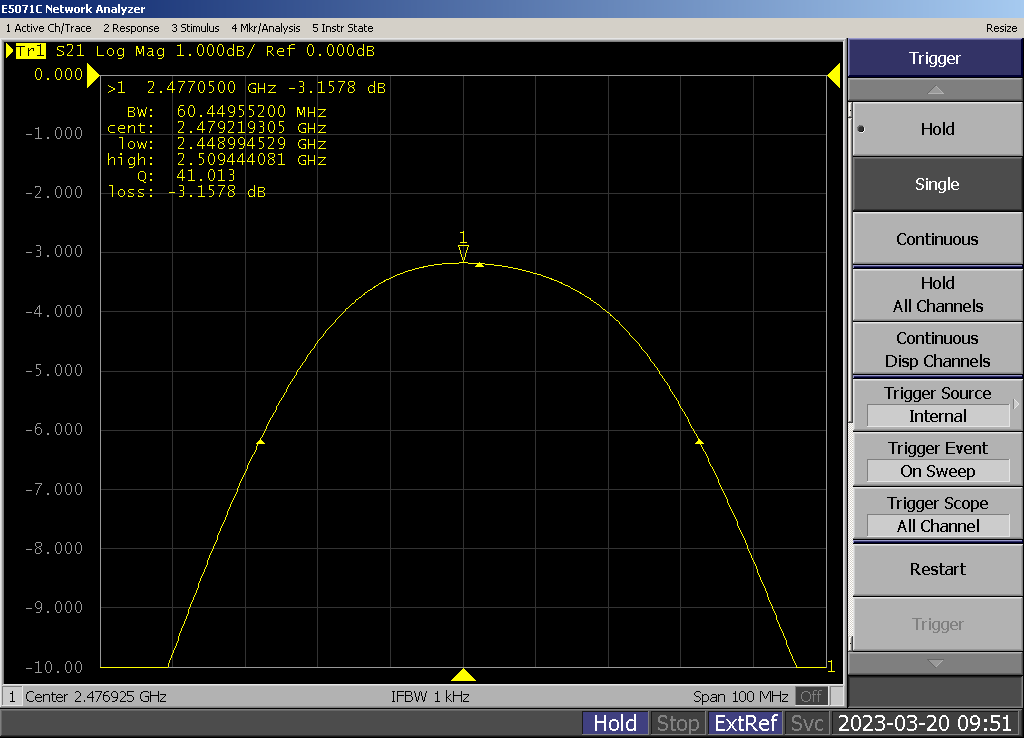Screen dimensions: 1024x738
Task: Select the Hold trigger mode softkey
Action: (936, 129)
